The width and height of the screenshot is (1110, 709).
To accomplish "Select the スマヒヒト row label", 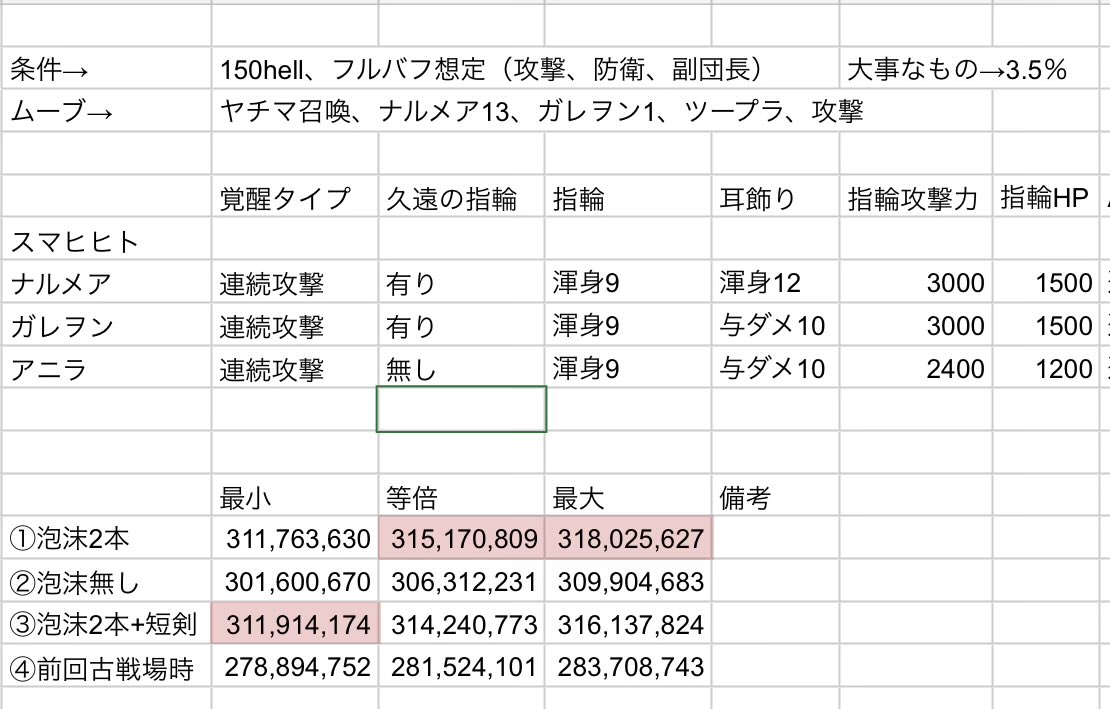I will (75, 241).
